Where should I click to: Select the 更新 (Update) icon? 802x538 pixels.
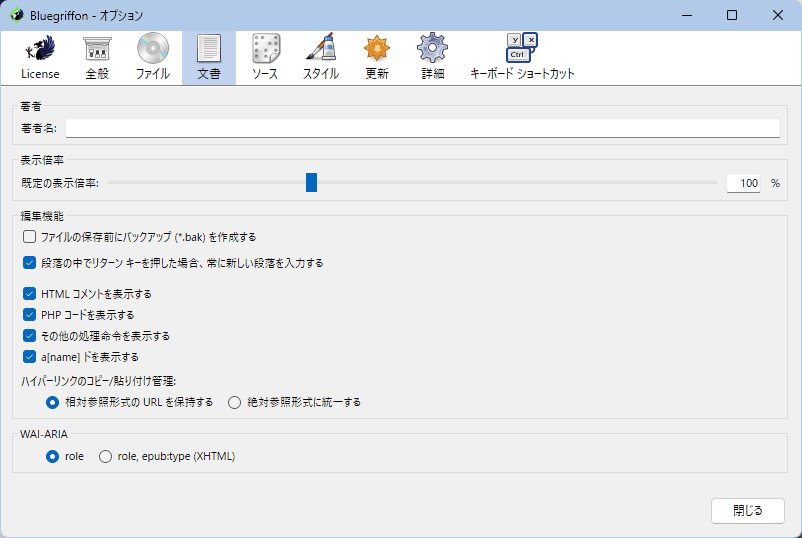pyautogui.click(x=377, y=57)
